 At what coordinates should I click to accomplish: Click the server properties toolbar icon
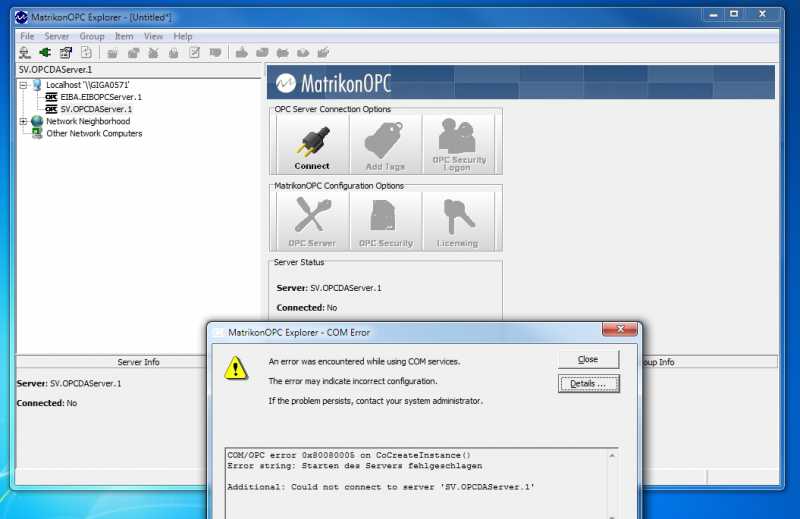tap(66, 52)
